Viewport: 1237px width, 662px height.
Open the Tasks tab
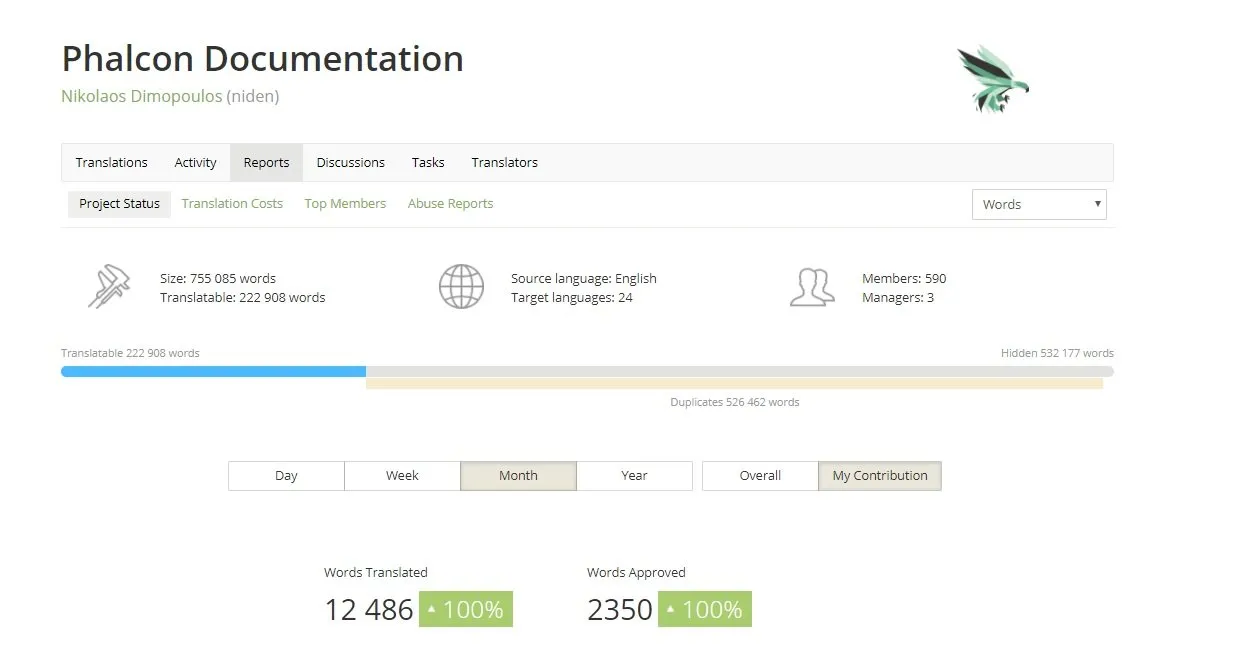click(x=428, y=162)
